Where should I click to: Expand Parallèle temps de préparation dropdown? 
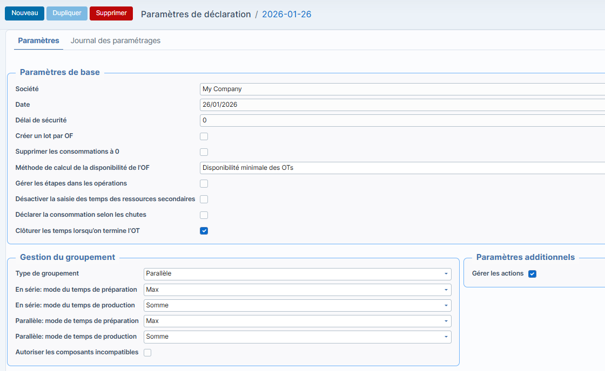[297, 321]
